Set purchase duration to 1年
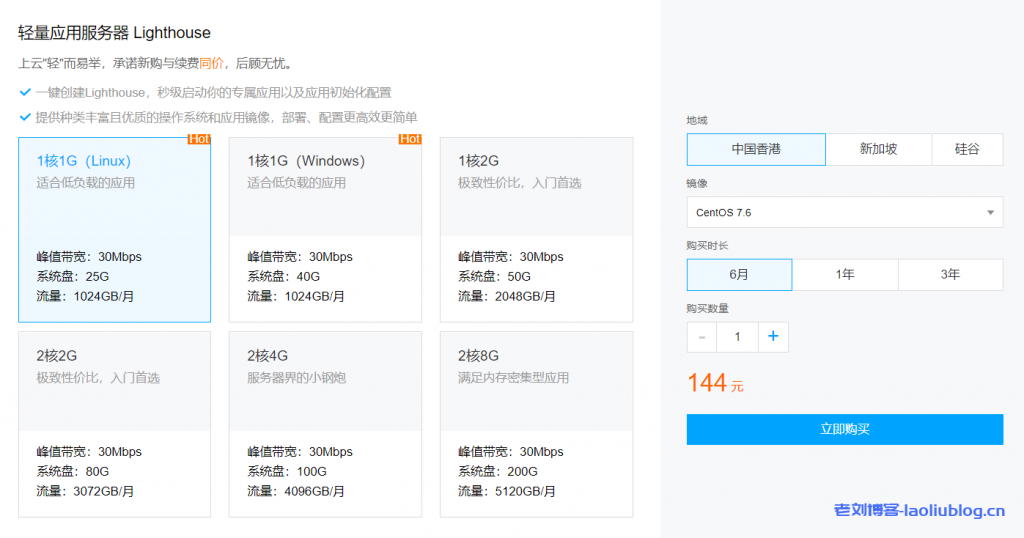1024x538 pixels. tap(845, 274)
